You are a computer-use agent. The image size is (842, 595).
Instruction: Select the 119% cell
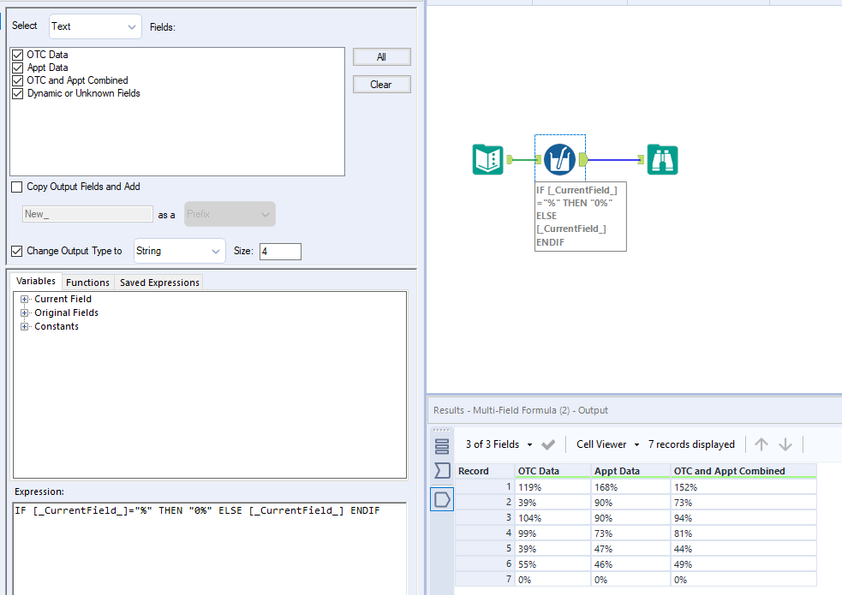[552, 487]
